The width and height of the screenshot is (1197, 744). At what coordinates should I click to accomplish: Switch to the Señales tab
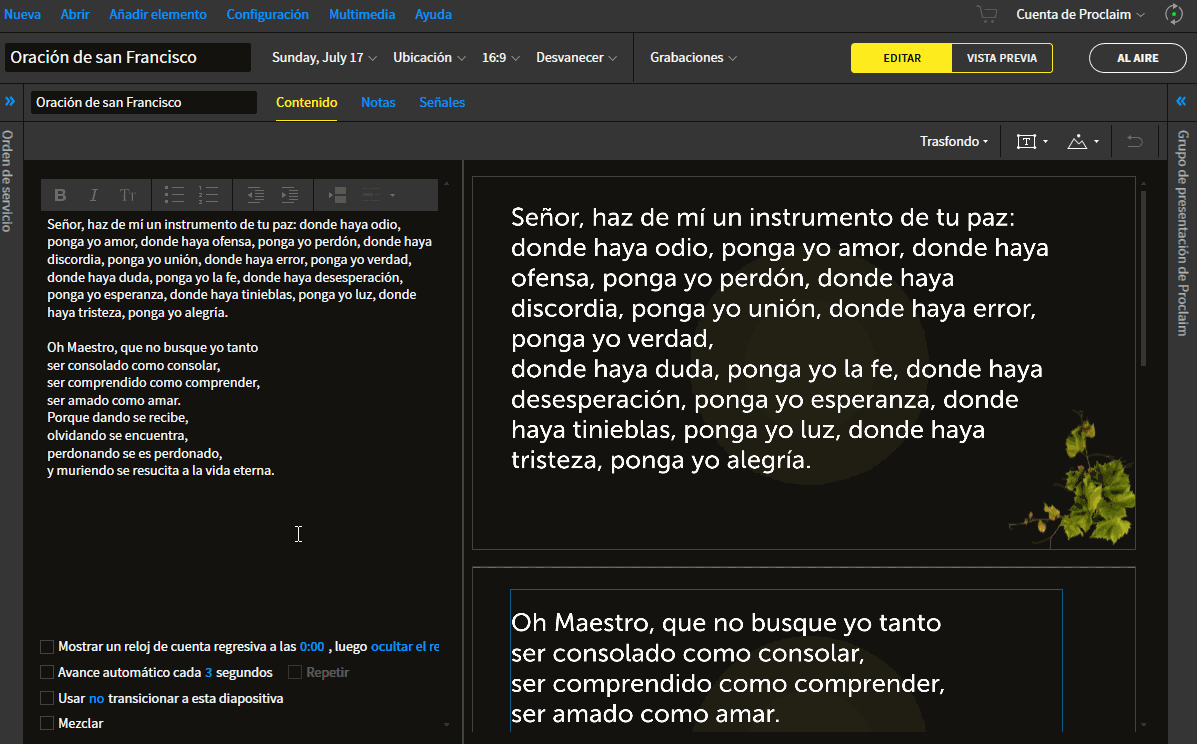click(x=442, y=102)
